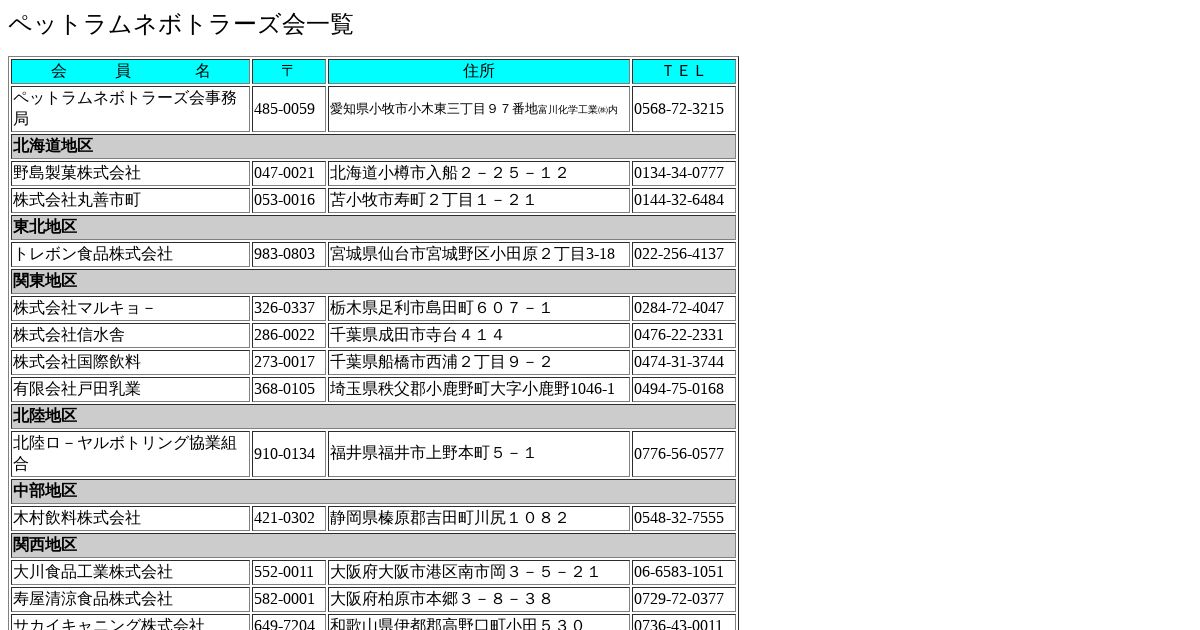Click postal code 485-0059
The height and width of the screenshot is (630, 1200).
click(x=284, y=109)
